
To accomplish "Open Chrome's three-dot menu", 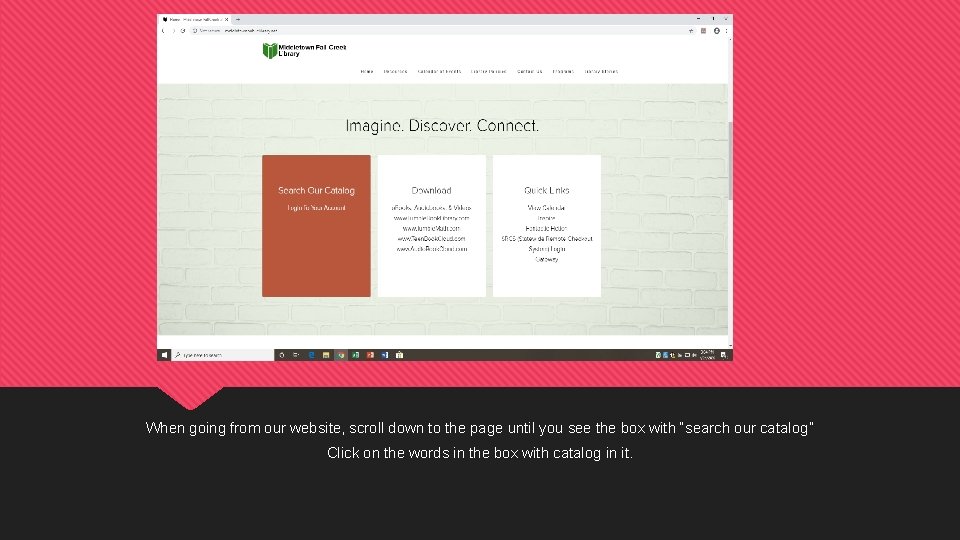I will point(726,31).
